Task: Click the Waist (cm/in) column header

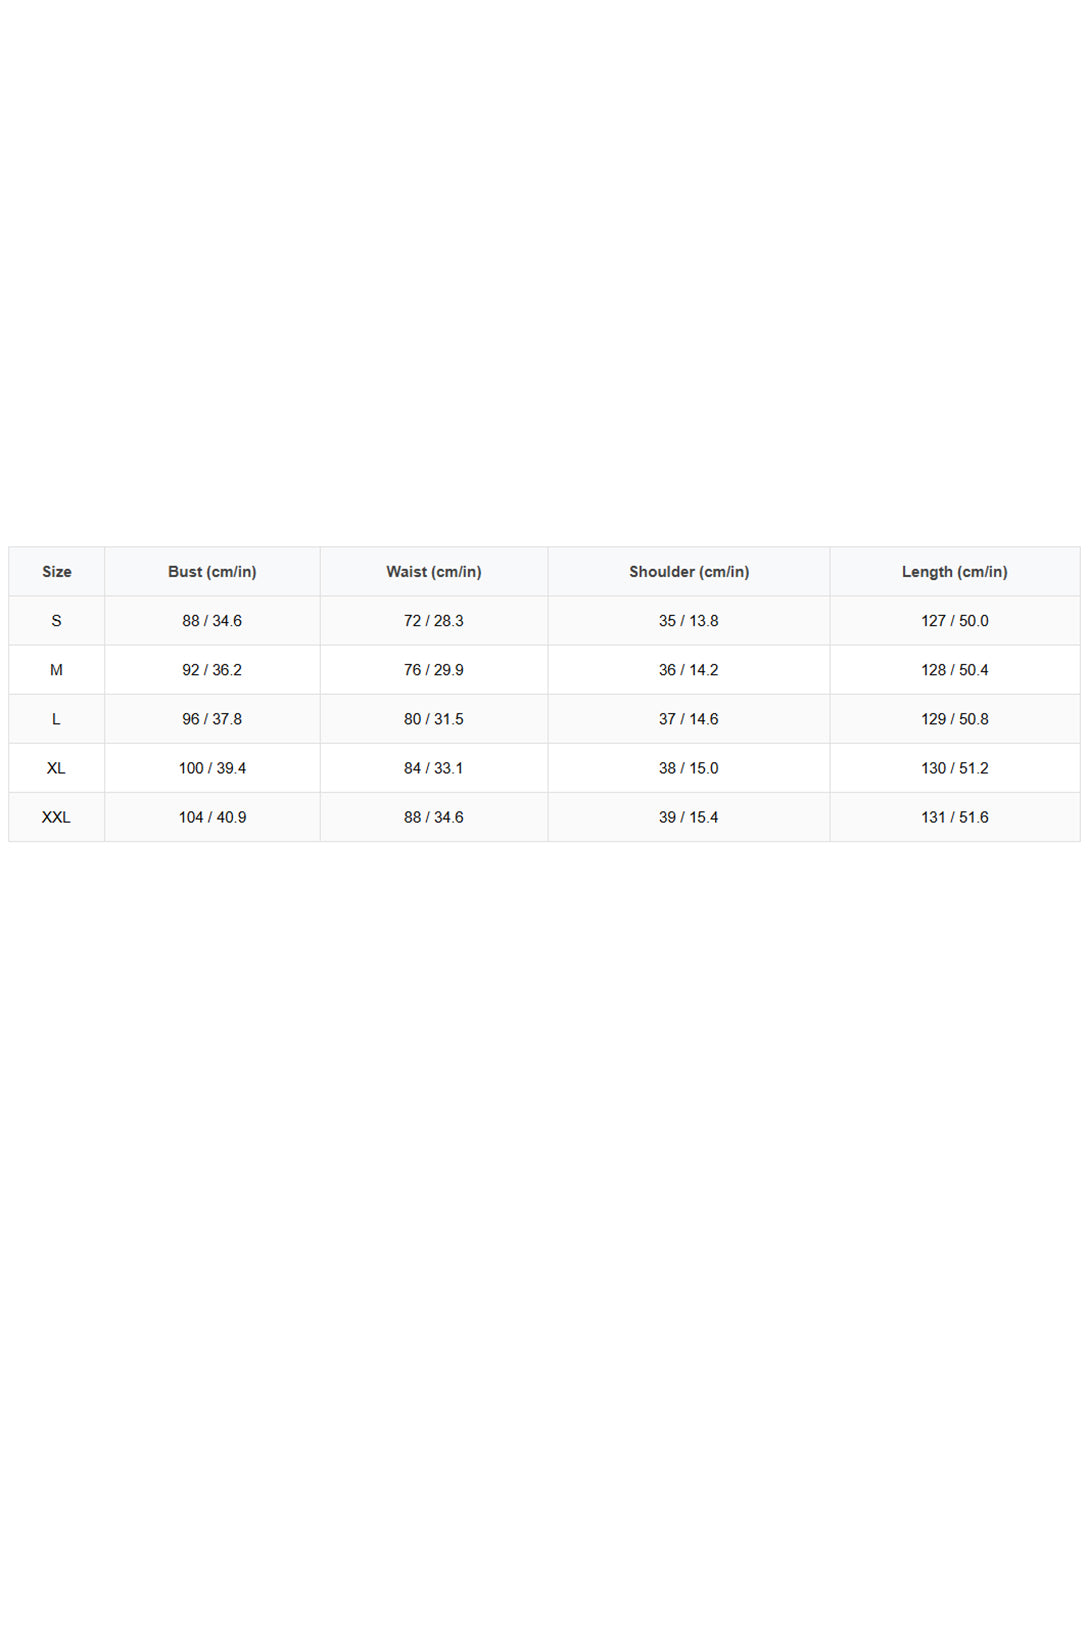Action: (x=434, y=572)
